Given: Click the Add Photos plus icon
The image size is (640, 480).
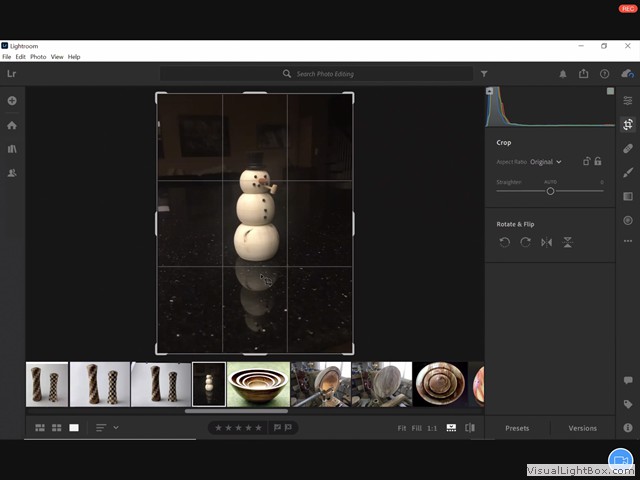Looking at the screenshot, I should coord(12,101).
